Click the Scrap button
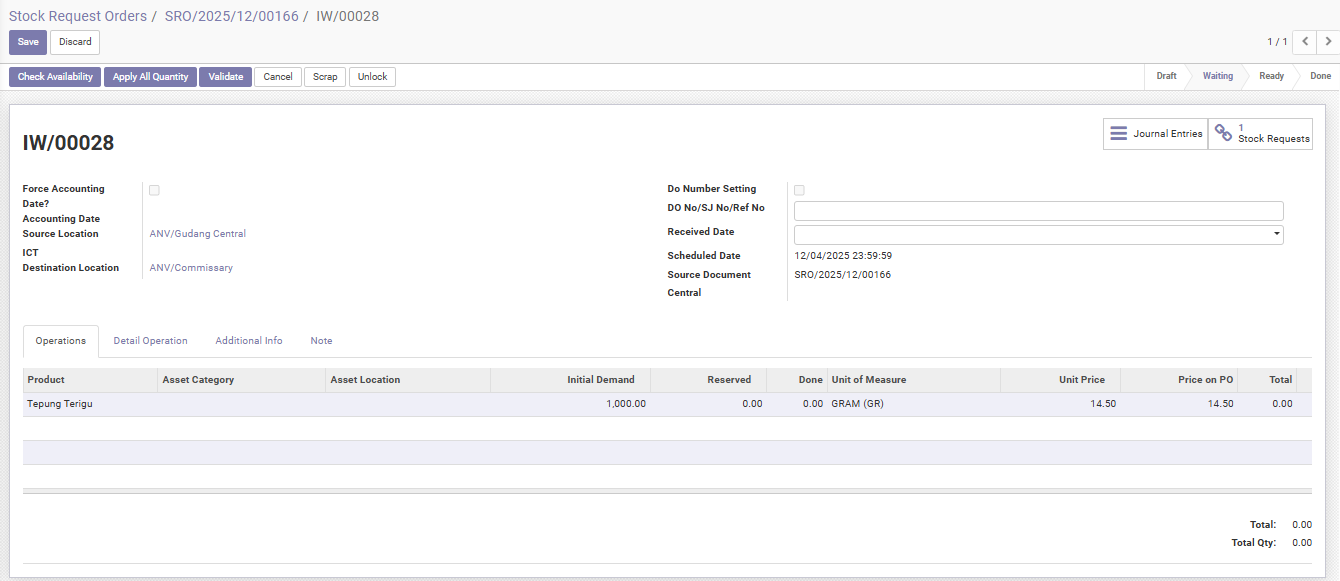The image size is (1340, 581). [325, 77]
